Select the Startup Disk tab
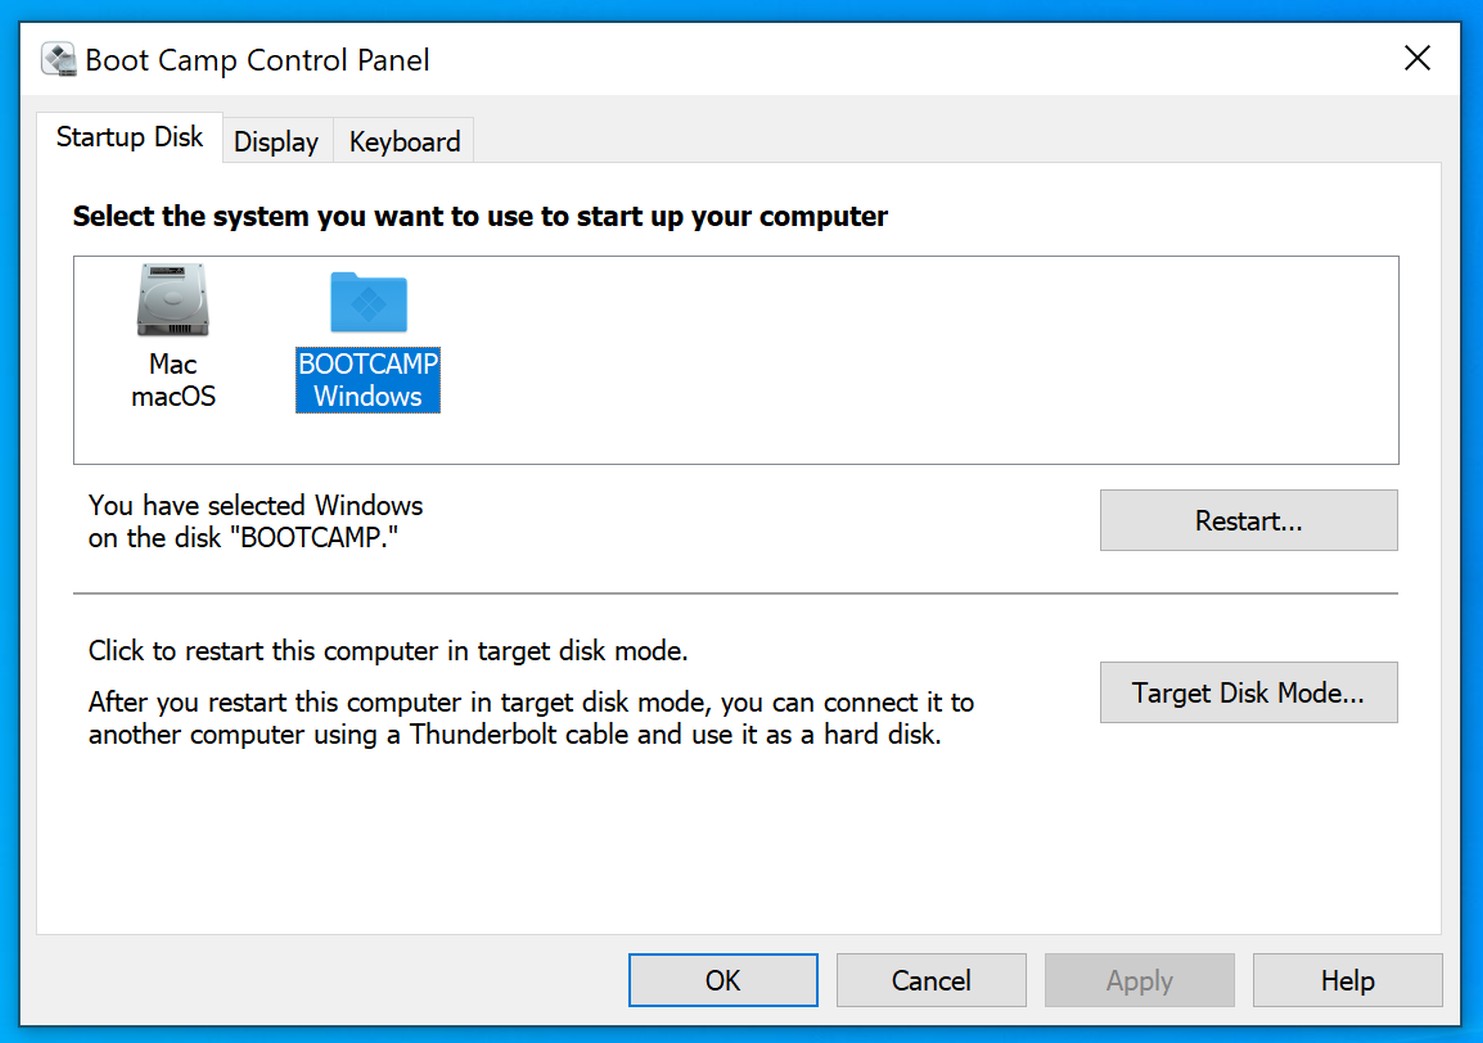This screenshot has height=1043, width=1483. 131,137
